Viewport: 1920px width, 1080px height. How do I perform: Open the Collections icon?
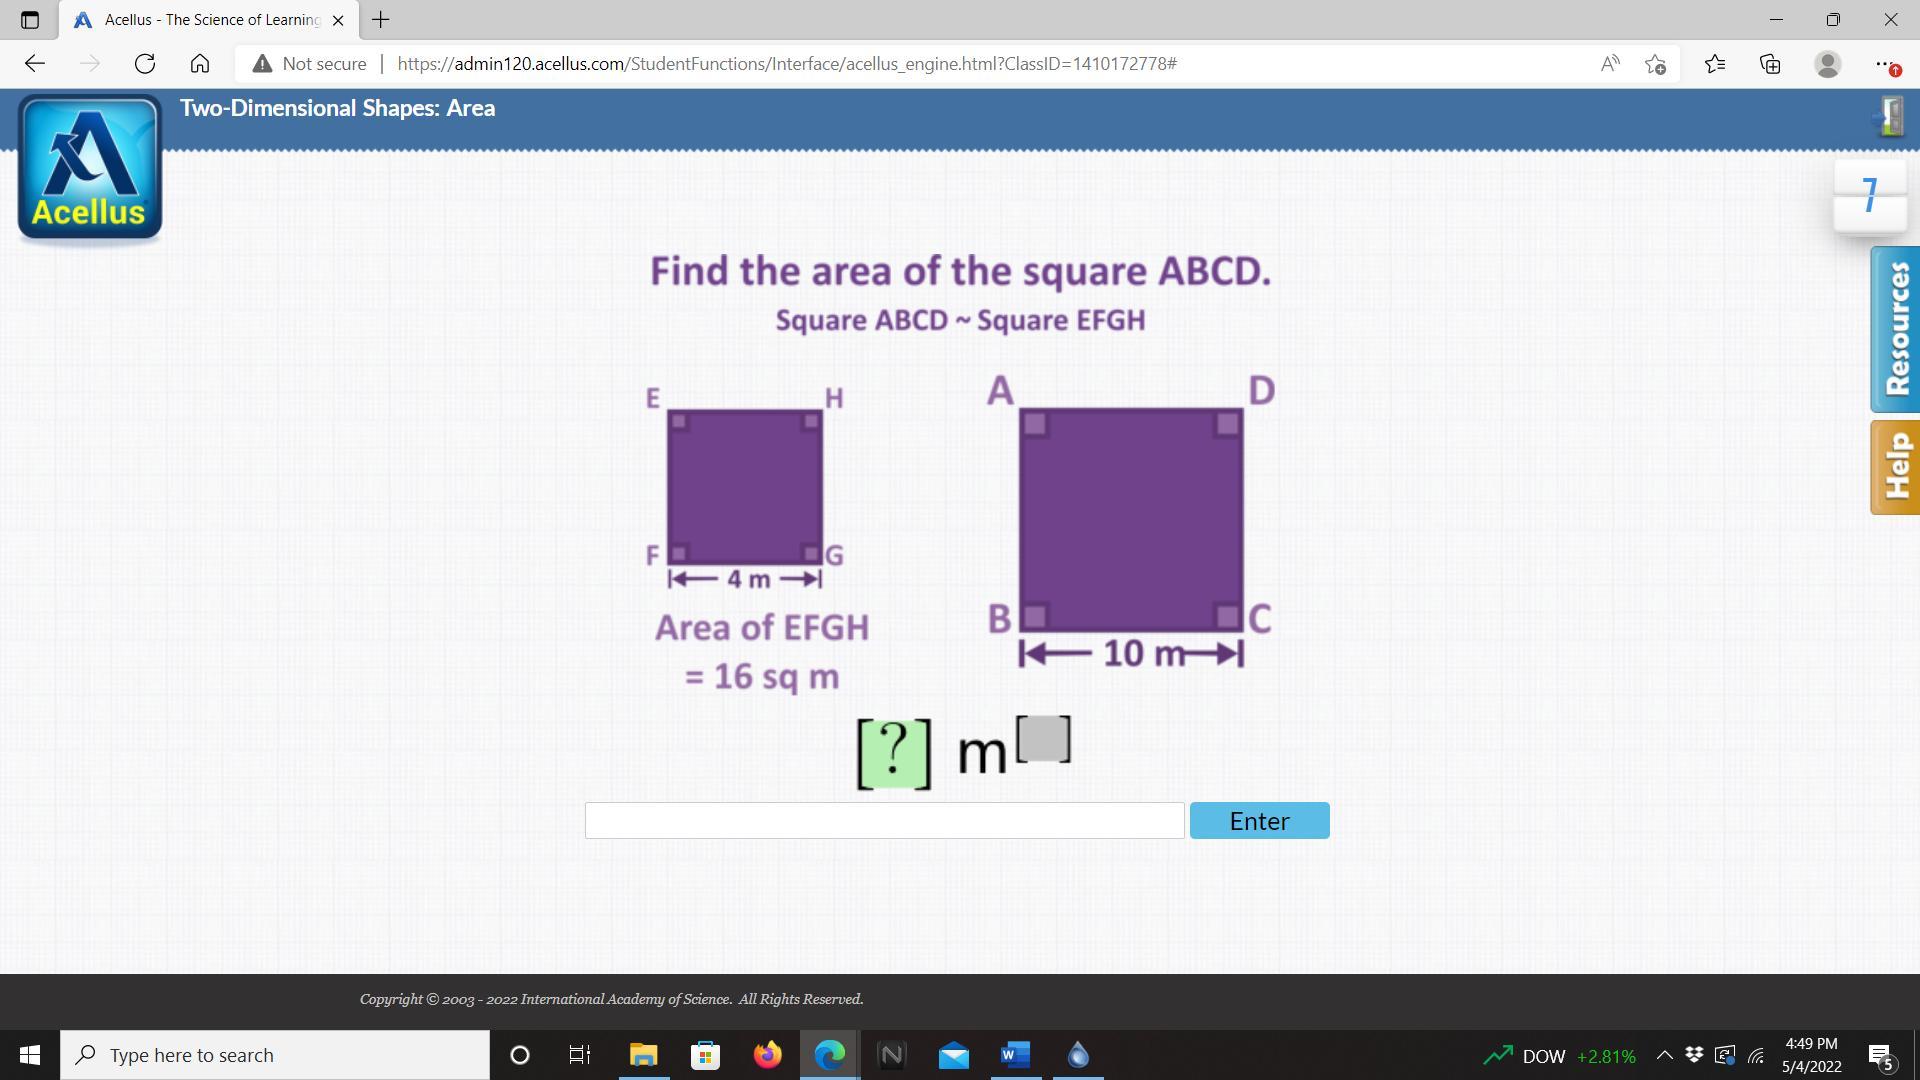1770,64
